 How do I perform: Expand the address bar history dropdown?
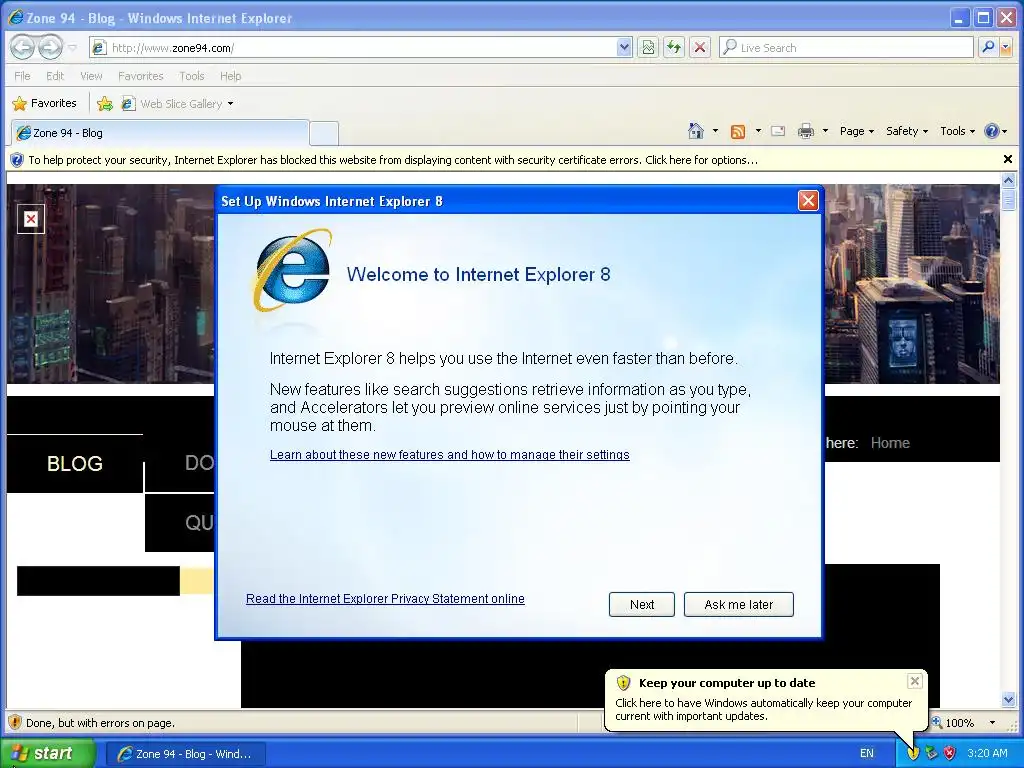point(624,48)
